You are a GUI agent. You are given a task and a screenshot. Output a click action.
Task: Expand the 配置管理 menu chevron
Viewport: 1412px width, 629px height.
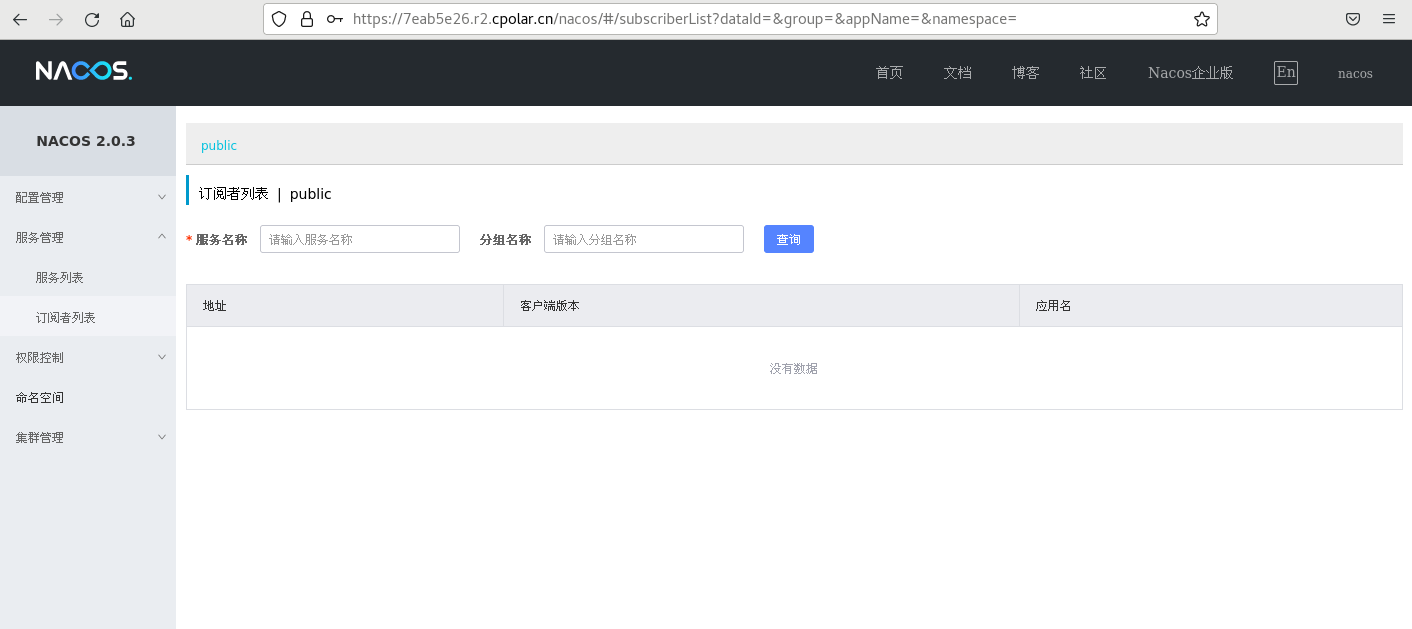[x=162, y=197]
